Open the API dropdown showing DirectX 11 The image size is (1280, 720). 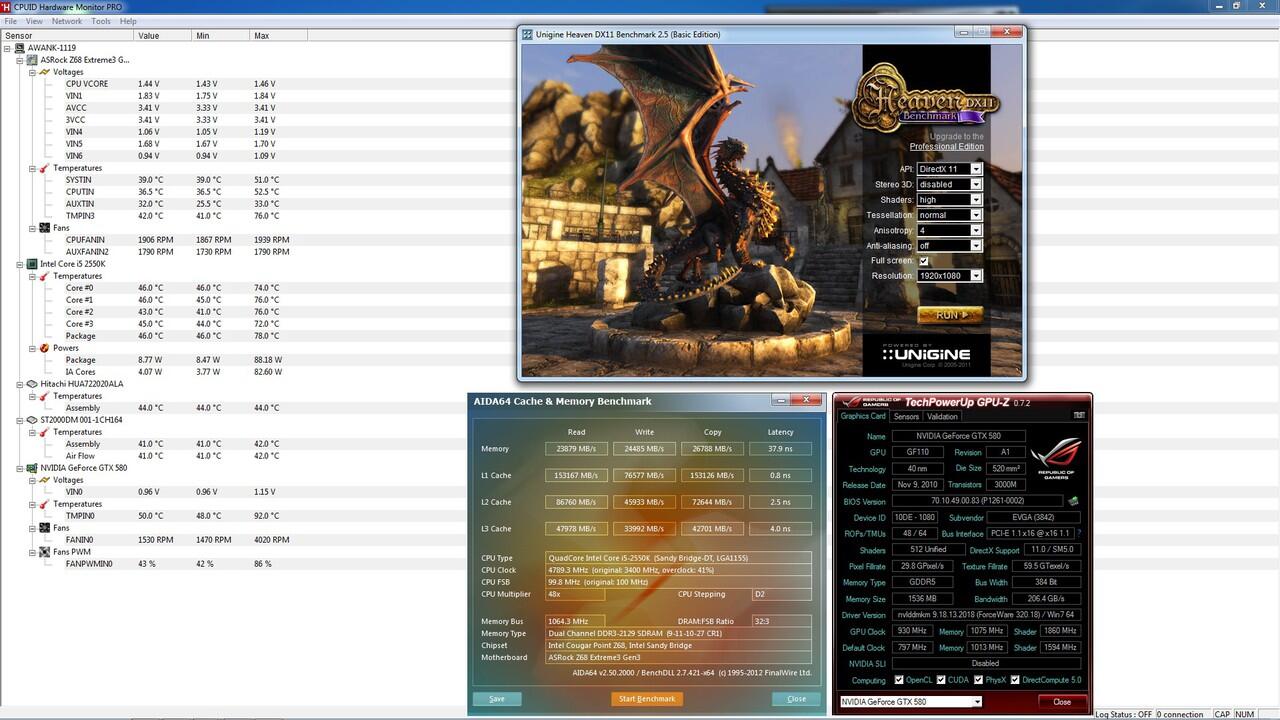(949, 169)
